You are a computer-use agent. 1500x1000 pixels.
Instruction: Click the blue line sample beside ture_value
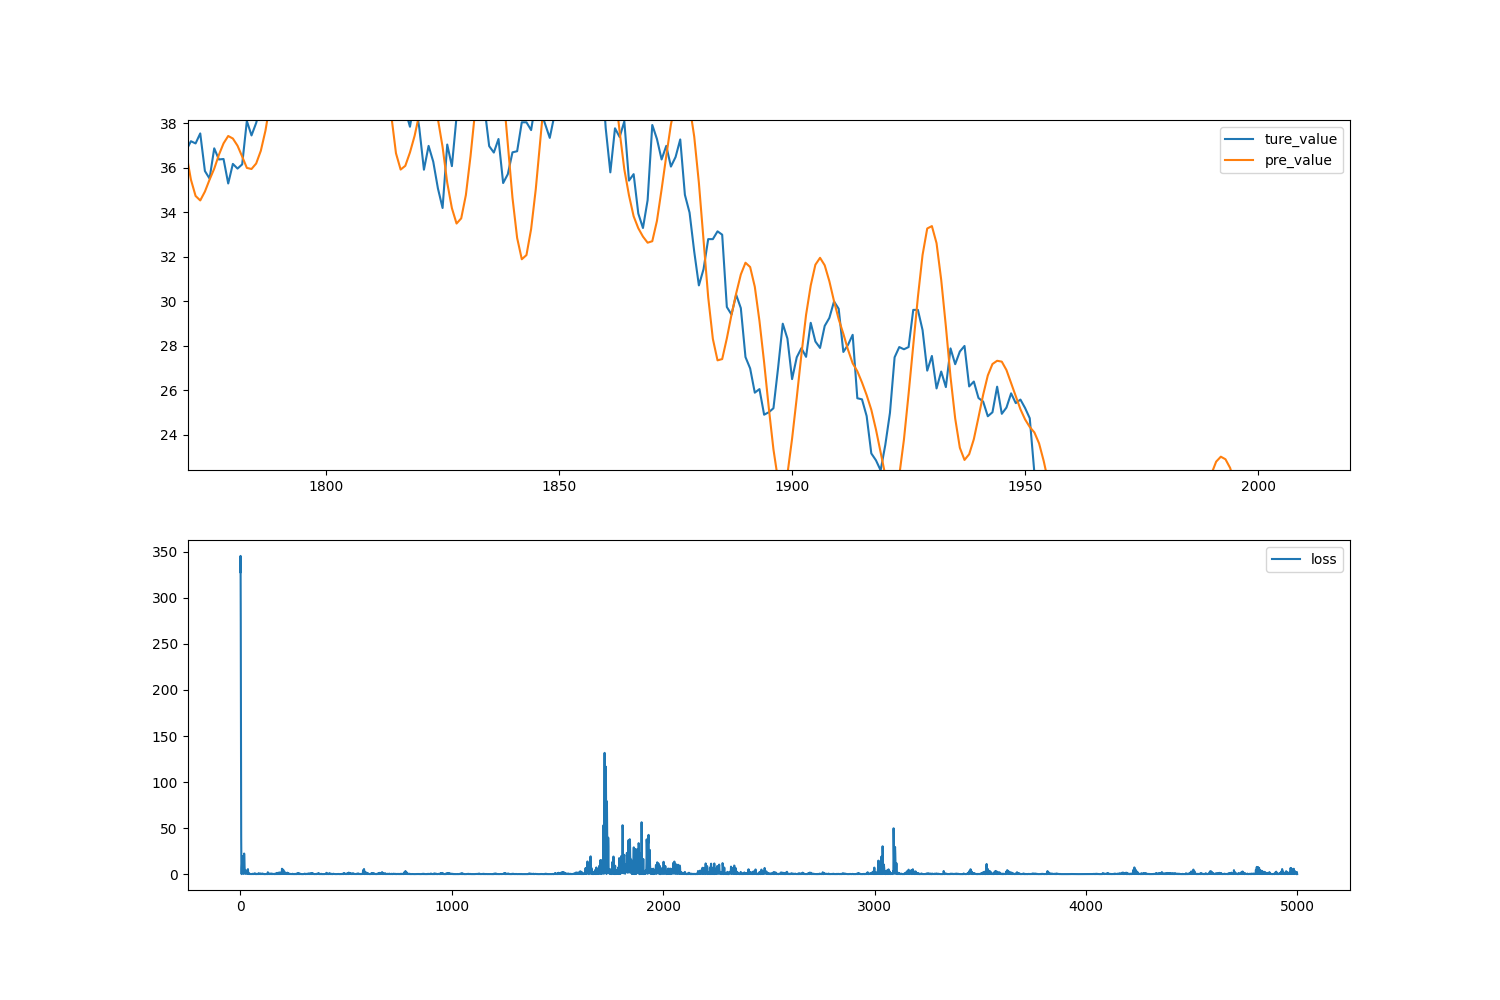(1241, 139)
